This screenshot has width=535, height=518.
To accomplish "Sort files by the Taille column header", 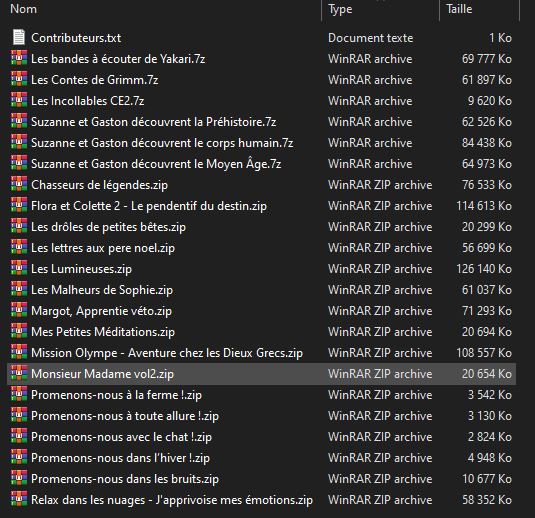I will (x=459, y=9).
